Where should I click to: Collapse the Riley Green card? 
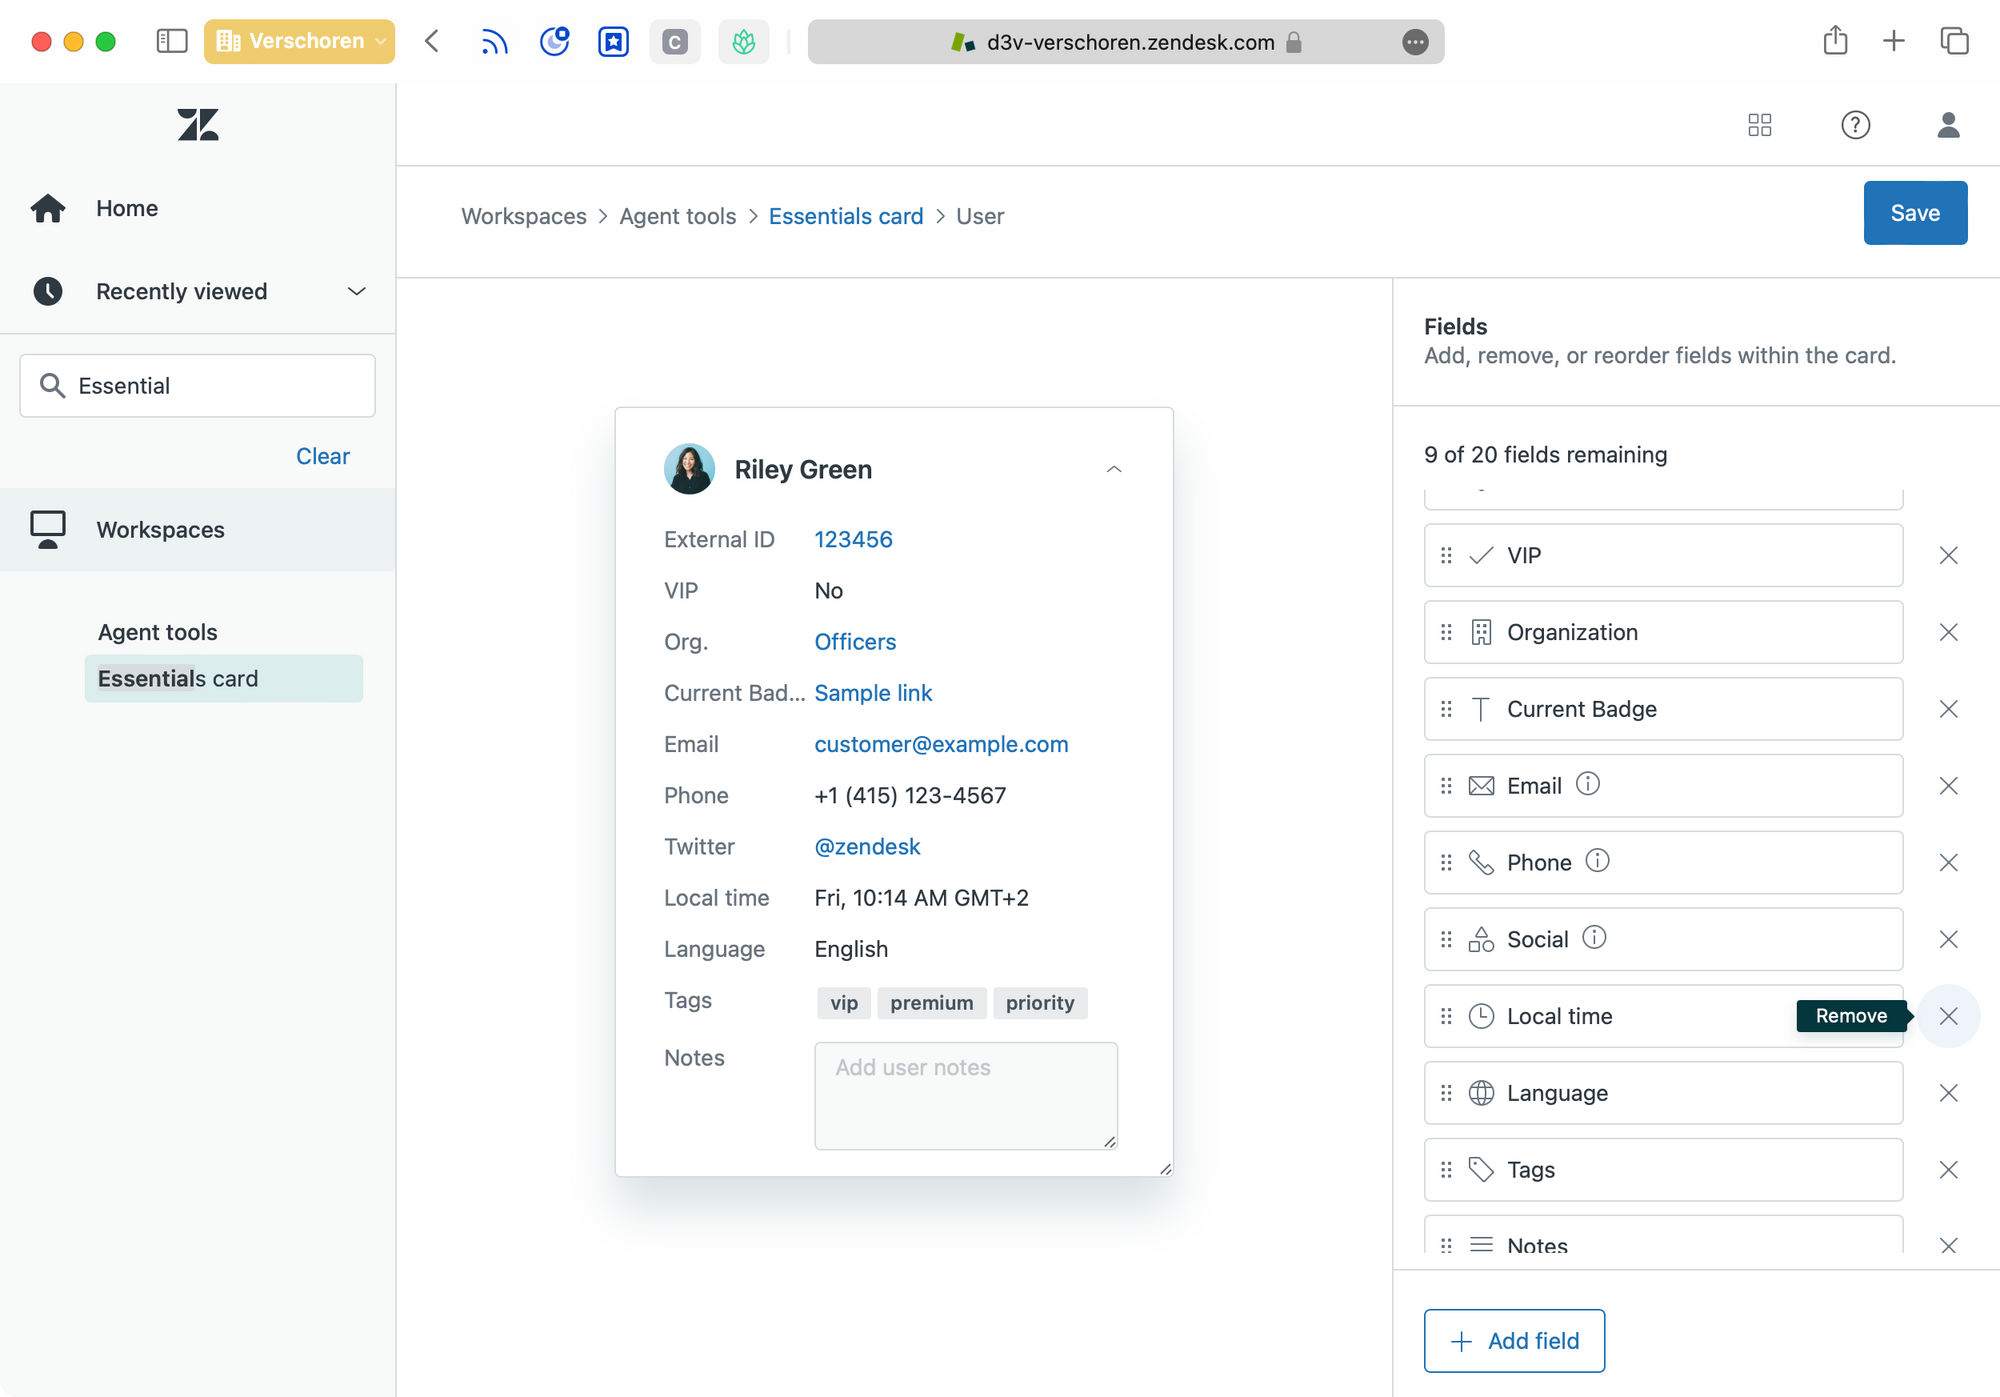click(x=1114, y=469)
